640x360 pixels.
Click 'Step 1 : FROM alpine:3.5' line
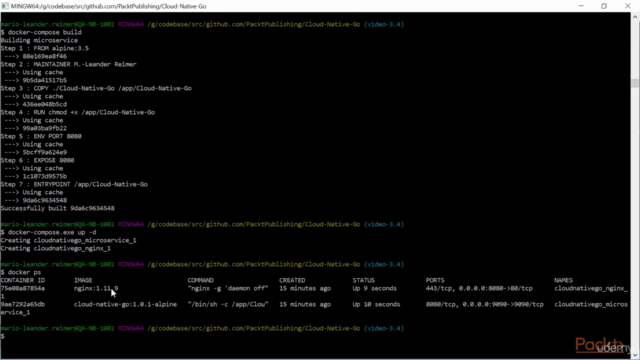pyautogui.click(x=44, y=48)
